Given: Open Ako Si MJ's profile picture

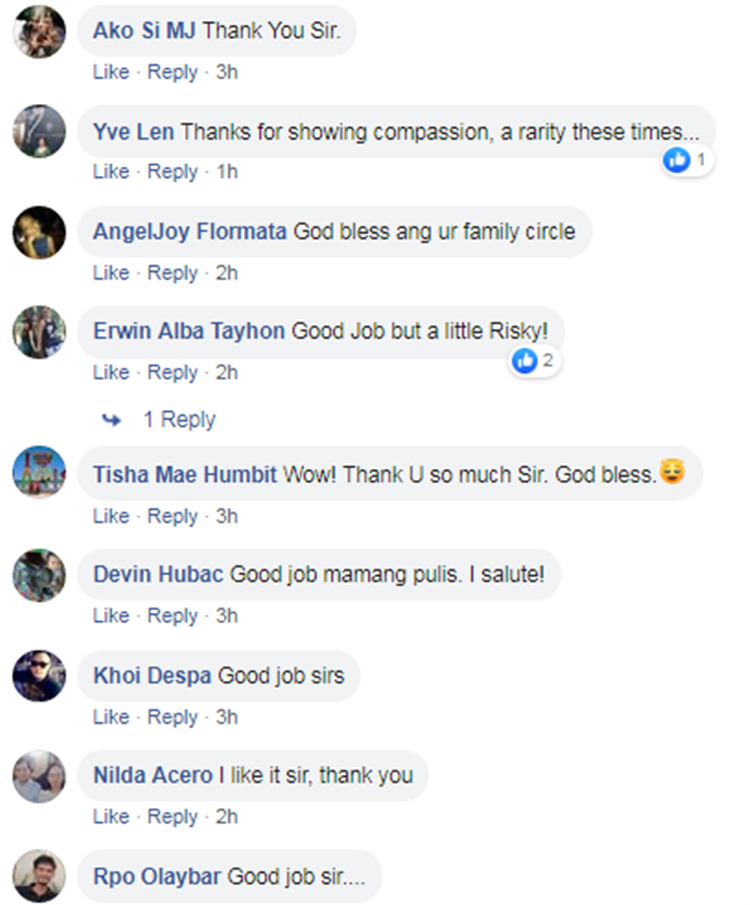Looking at the screenshot, I should (x=39, y=33).
